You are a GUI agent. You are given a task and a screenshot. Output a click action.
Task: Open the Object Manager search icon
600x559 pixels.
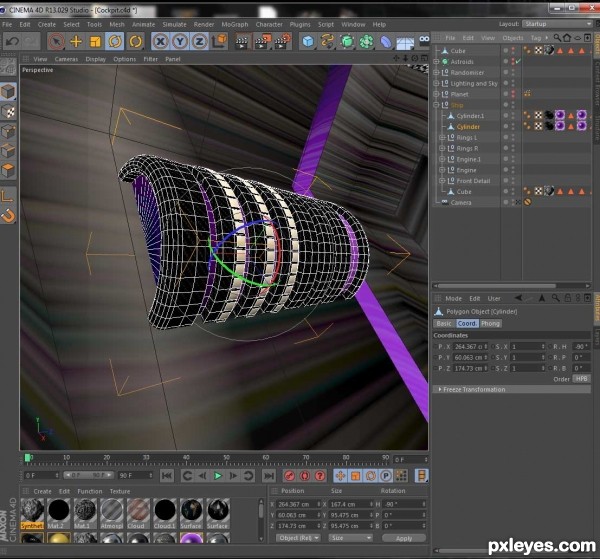click(557, 37)
